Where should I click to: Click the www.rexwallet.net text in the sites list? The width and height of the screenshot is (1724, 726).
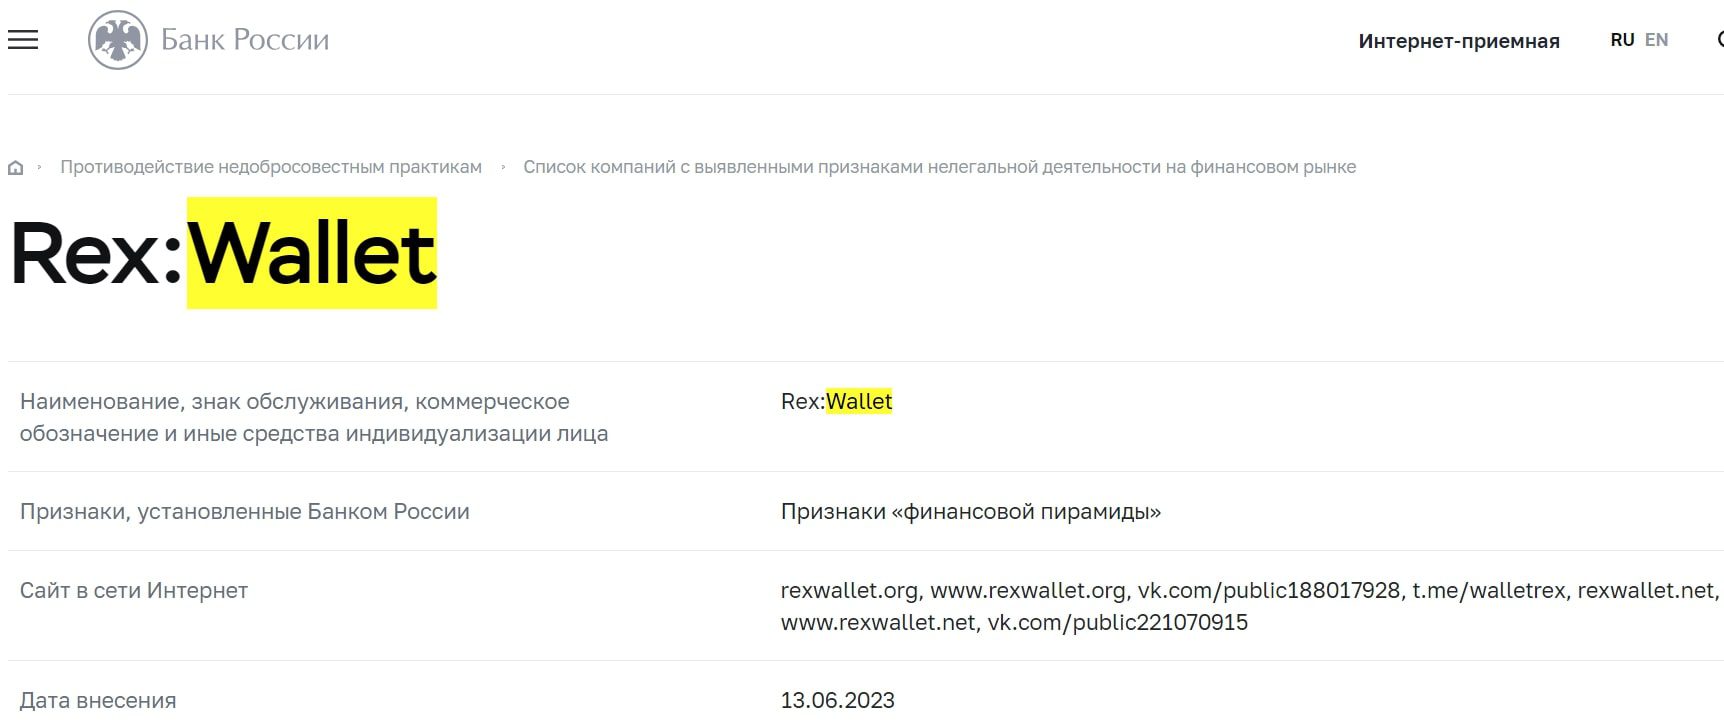click(x=878, y=622)
